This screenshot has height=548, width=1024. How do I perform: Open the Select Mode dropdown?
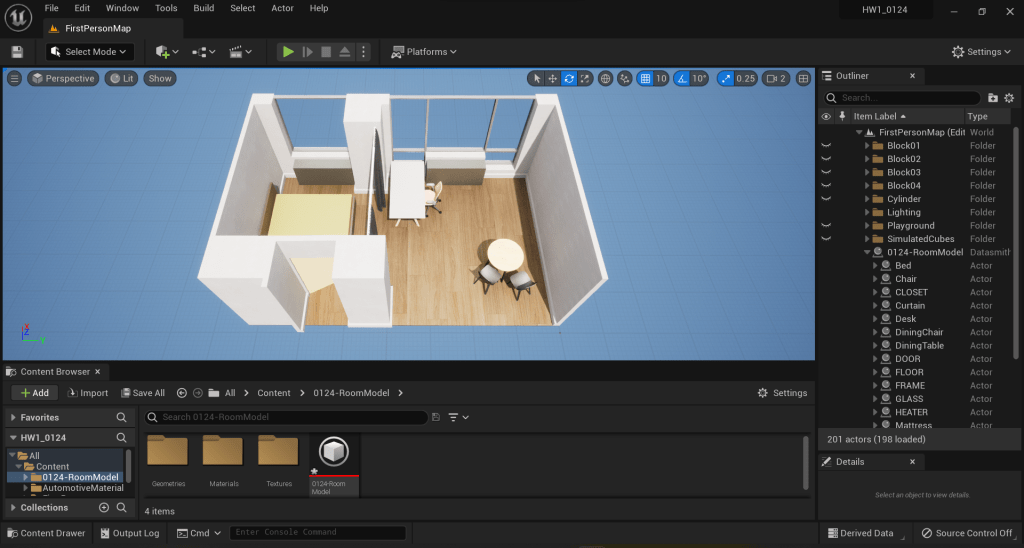(x=89, y=52)
